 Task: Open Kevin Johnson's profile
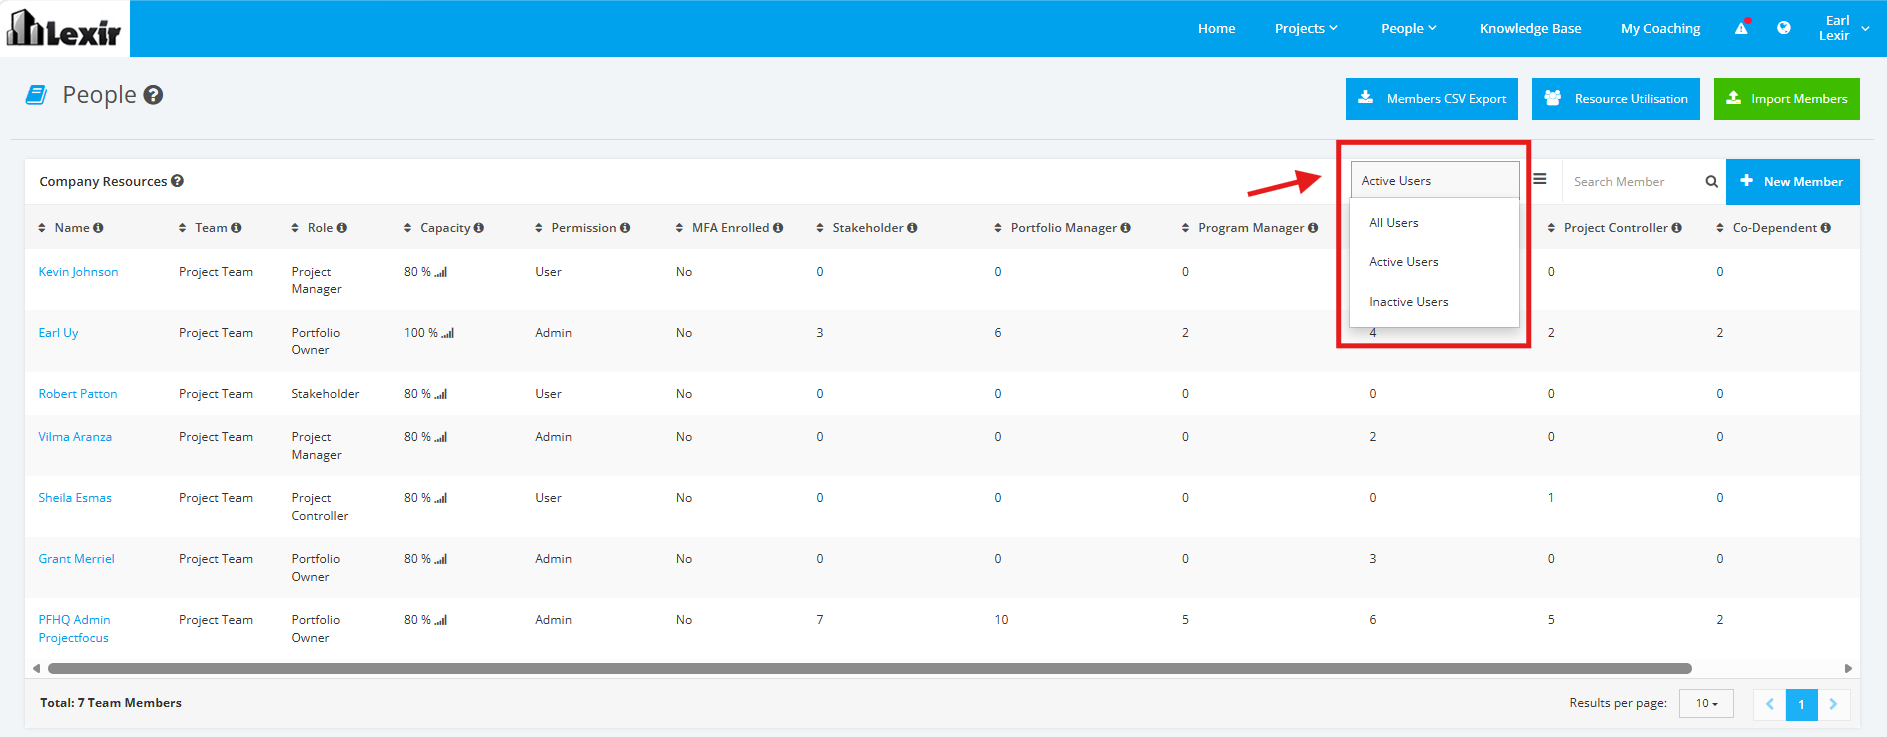coord(78,272)
